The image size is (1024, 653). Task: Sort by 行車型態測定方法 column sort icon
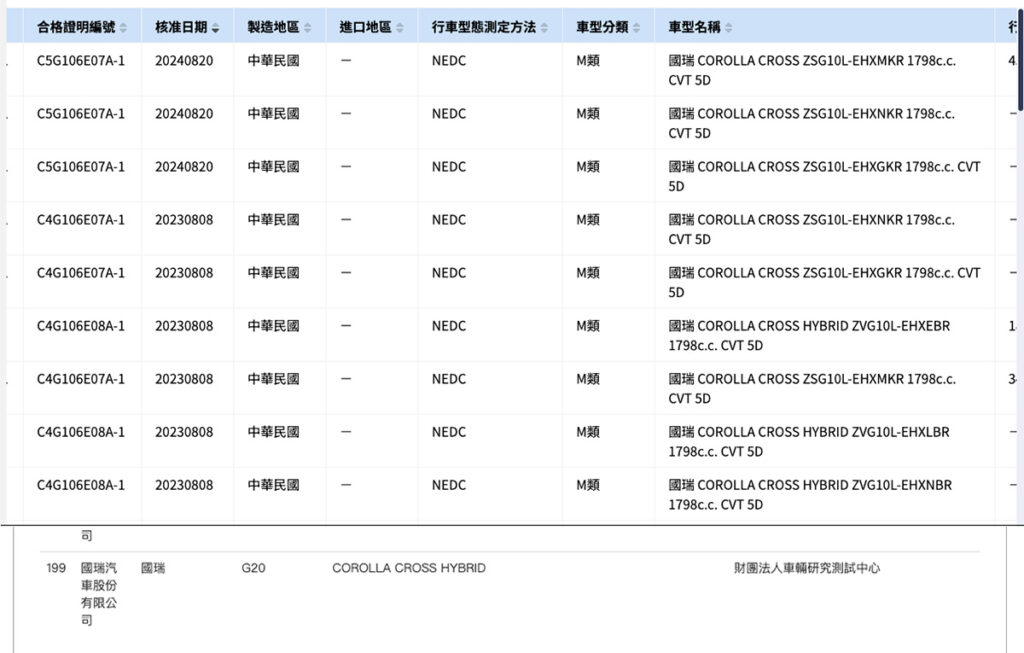544,27
